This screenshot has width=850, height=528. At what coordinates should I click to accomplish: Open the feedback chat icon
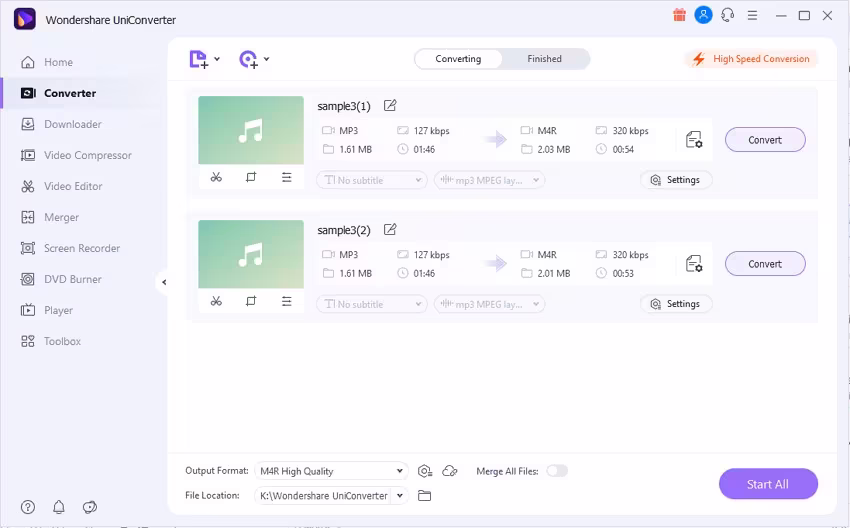click(89, 507)
